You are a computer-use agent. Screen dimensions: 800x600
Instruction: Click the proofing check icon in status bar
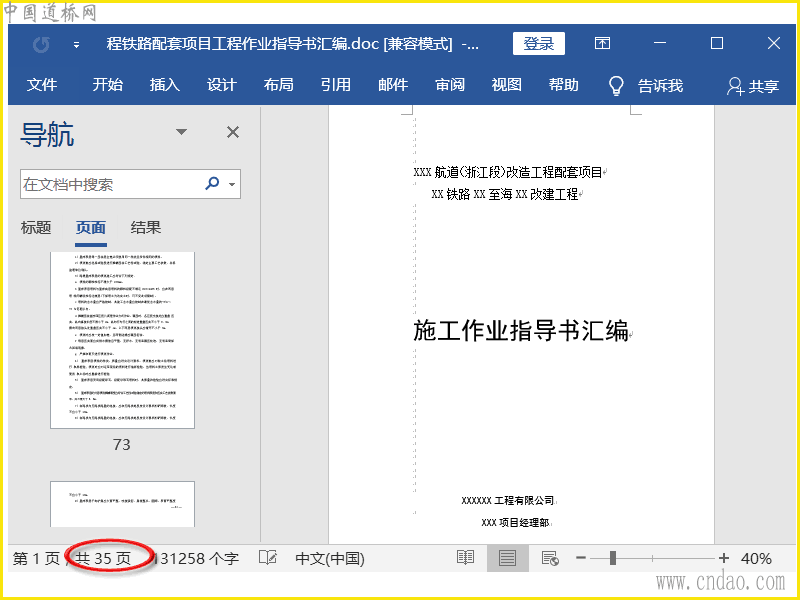(268, 558)
